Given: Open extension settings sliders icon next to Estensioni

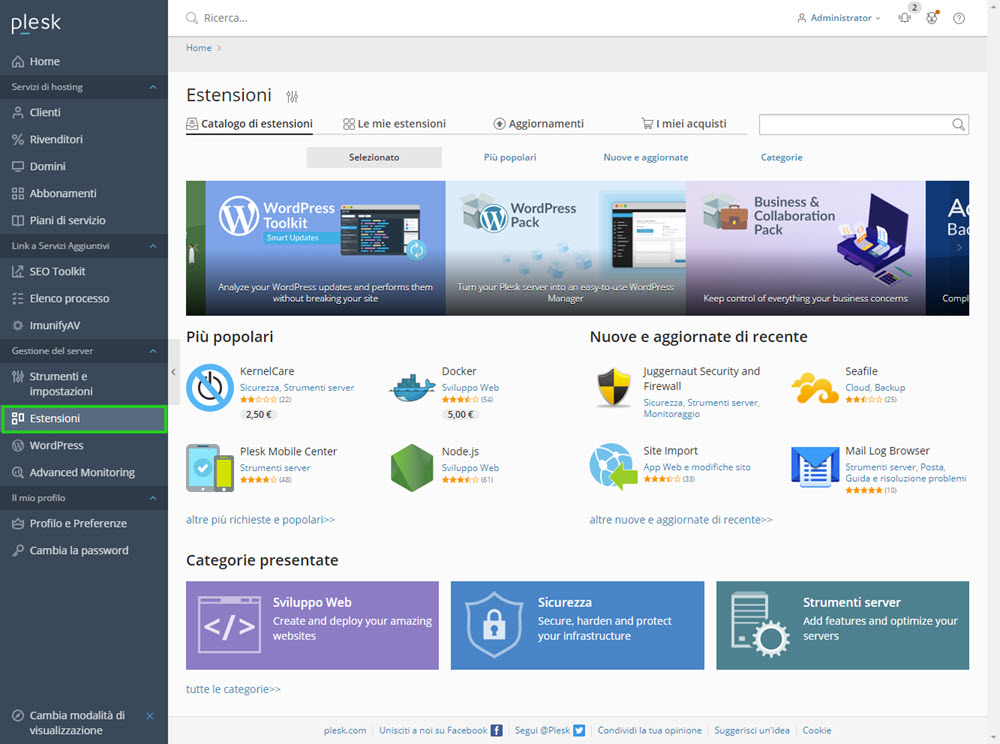Looking at the screenshot, I should 292,96.
